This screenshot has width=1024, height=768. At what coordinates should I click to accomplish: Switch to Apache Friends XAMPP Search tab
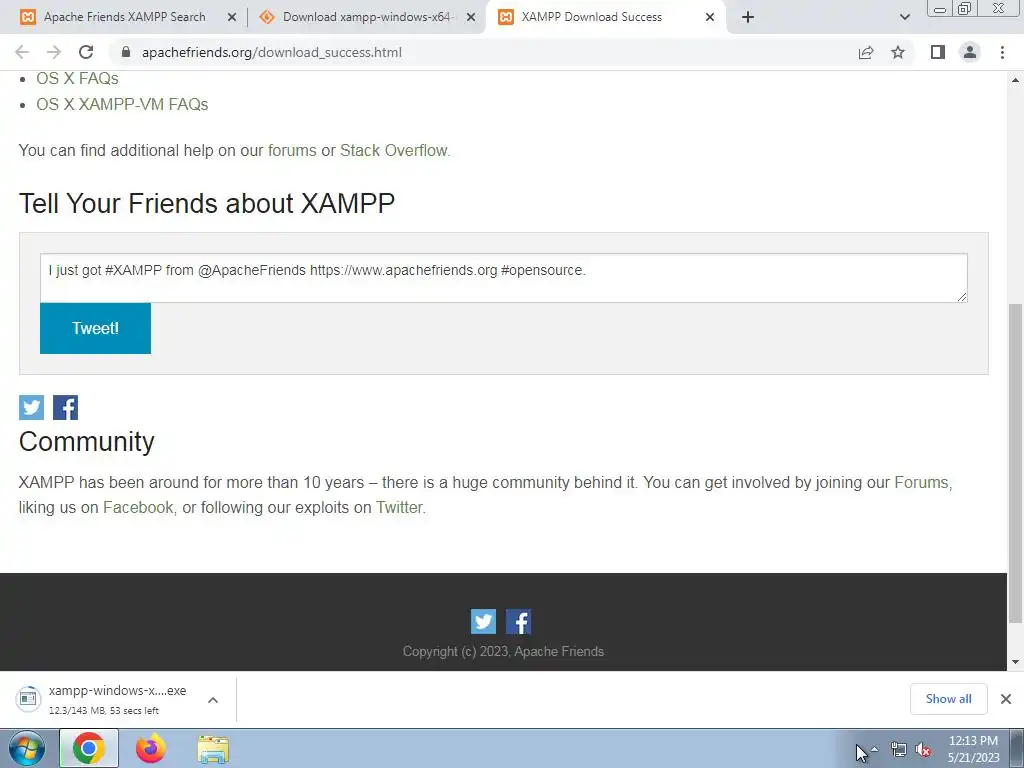pos(124,17)
